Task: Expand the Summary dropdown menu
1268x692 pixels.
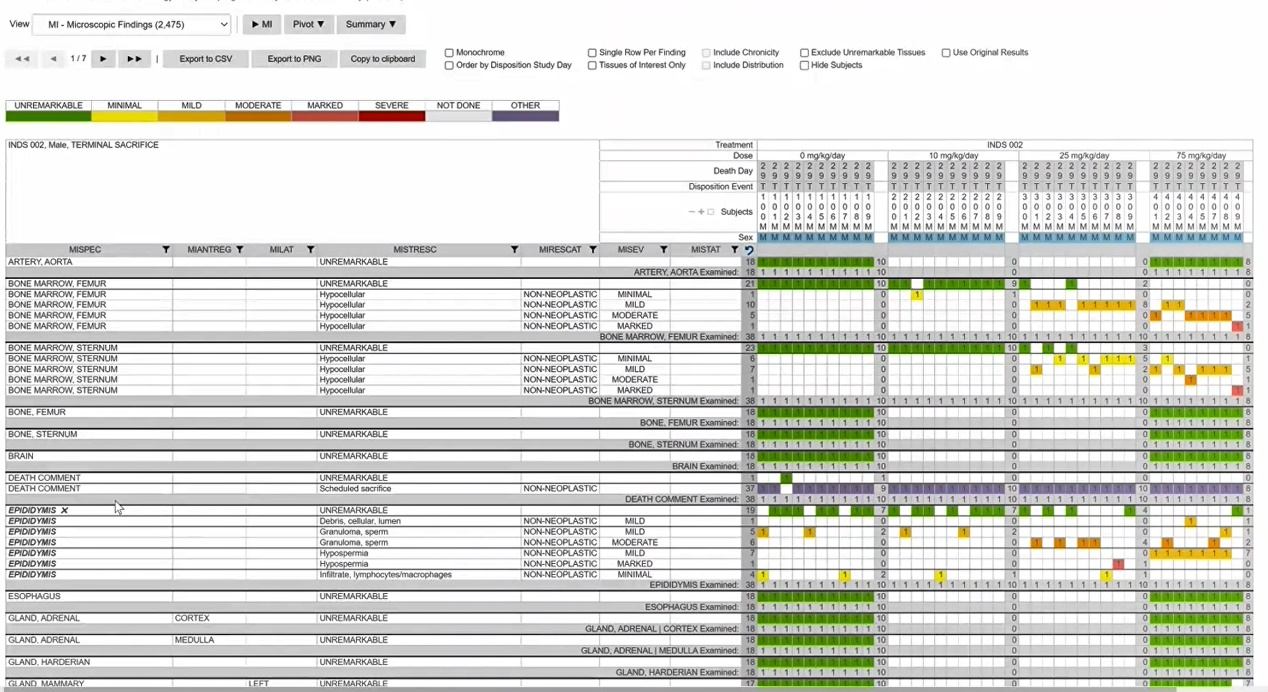Action: tap(371, 24)
